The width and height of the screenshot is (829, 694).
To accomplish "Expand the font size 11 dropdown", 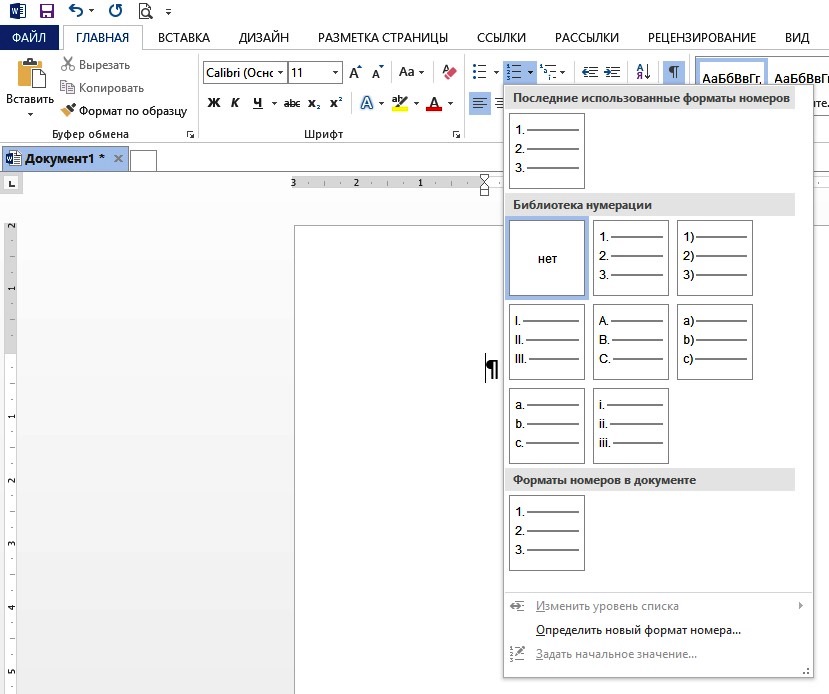I will click(x=335, y=72).
